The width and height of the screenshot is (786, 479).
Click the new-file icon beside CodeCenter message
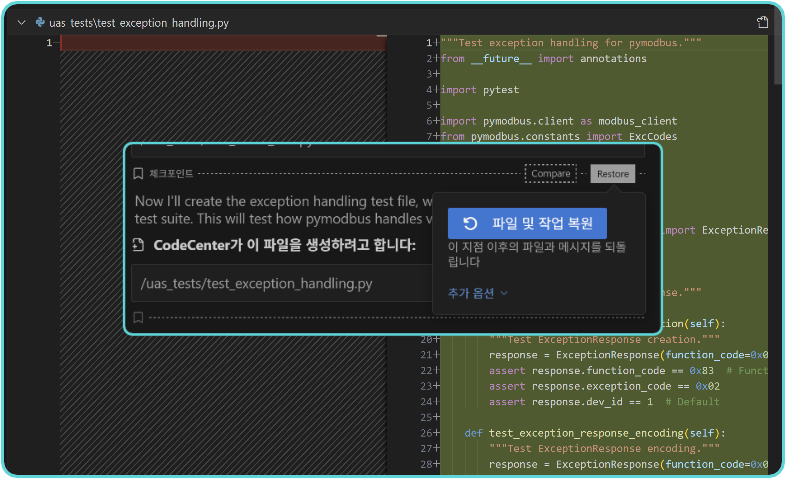tap(138, 245)
